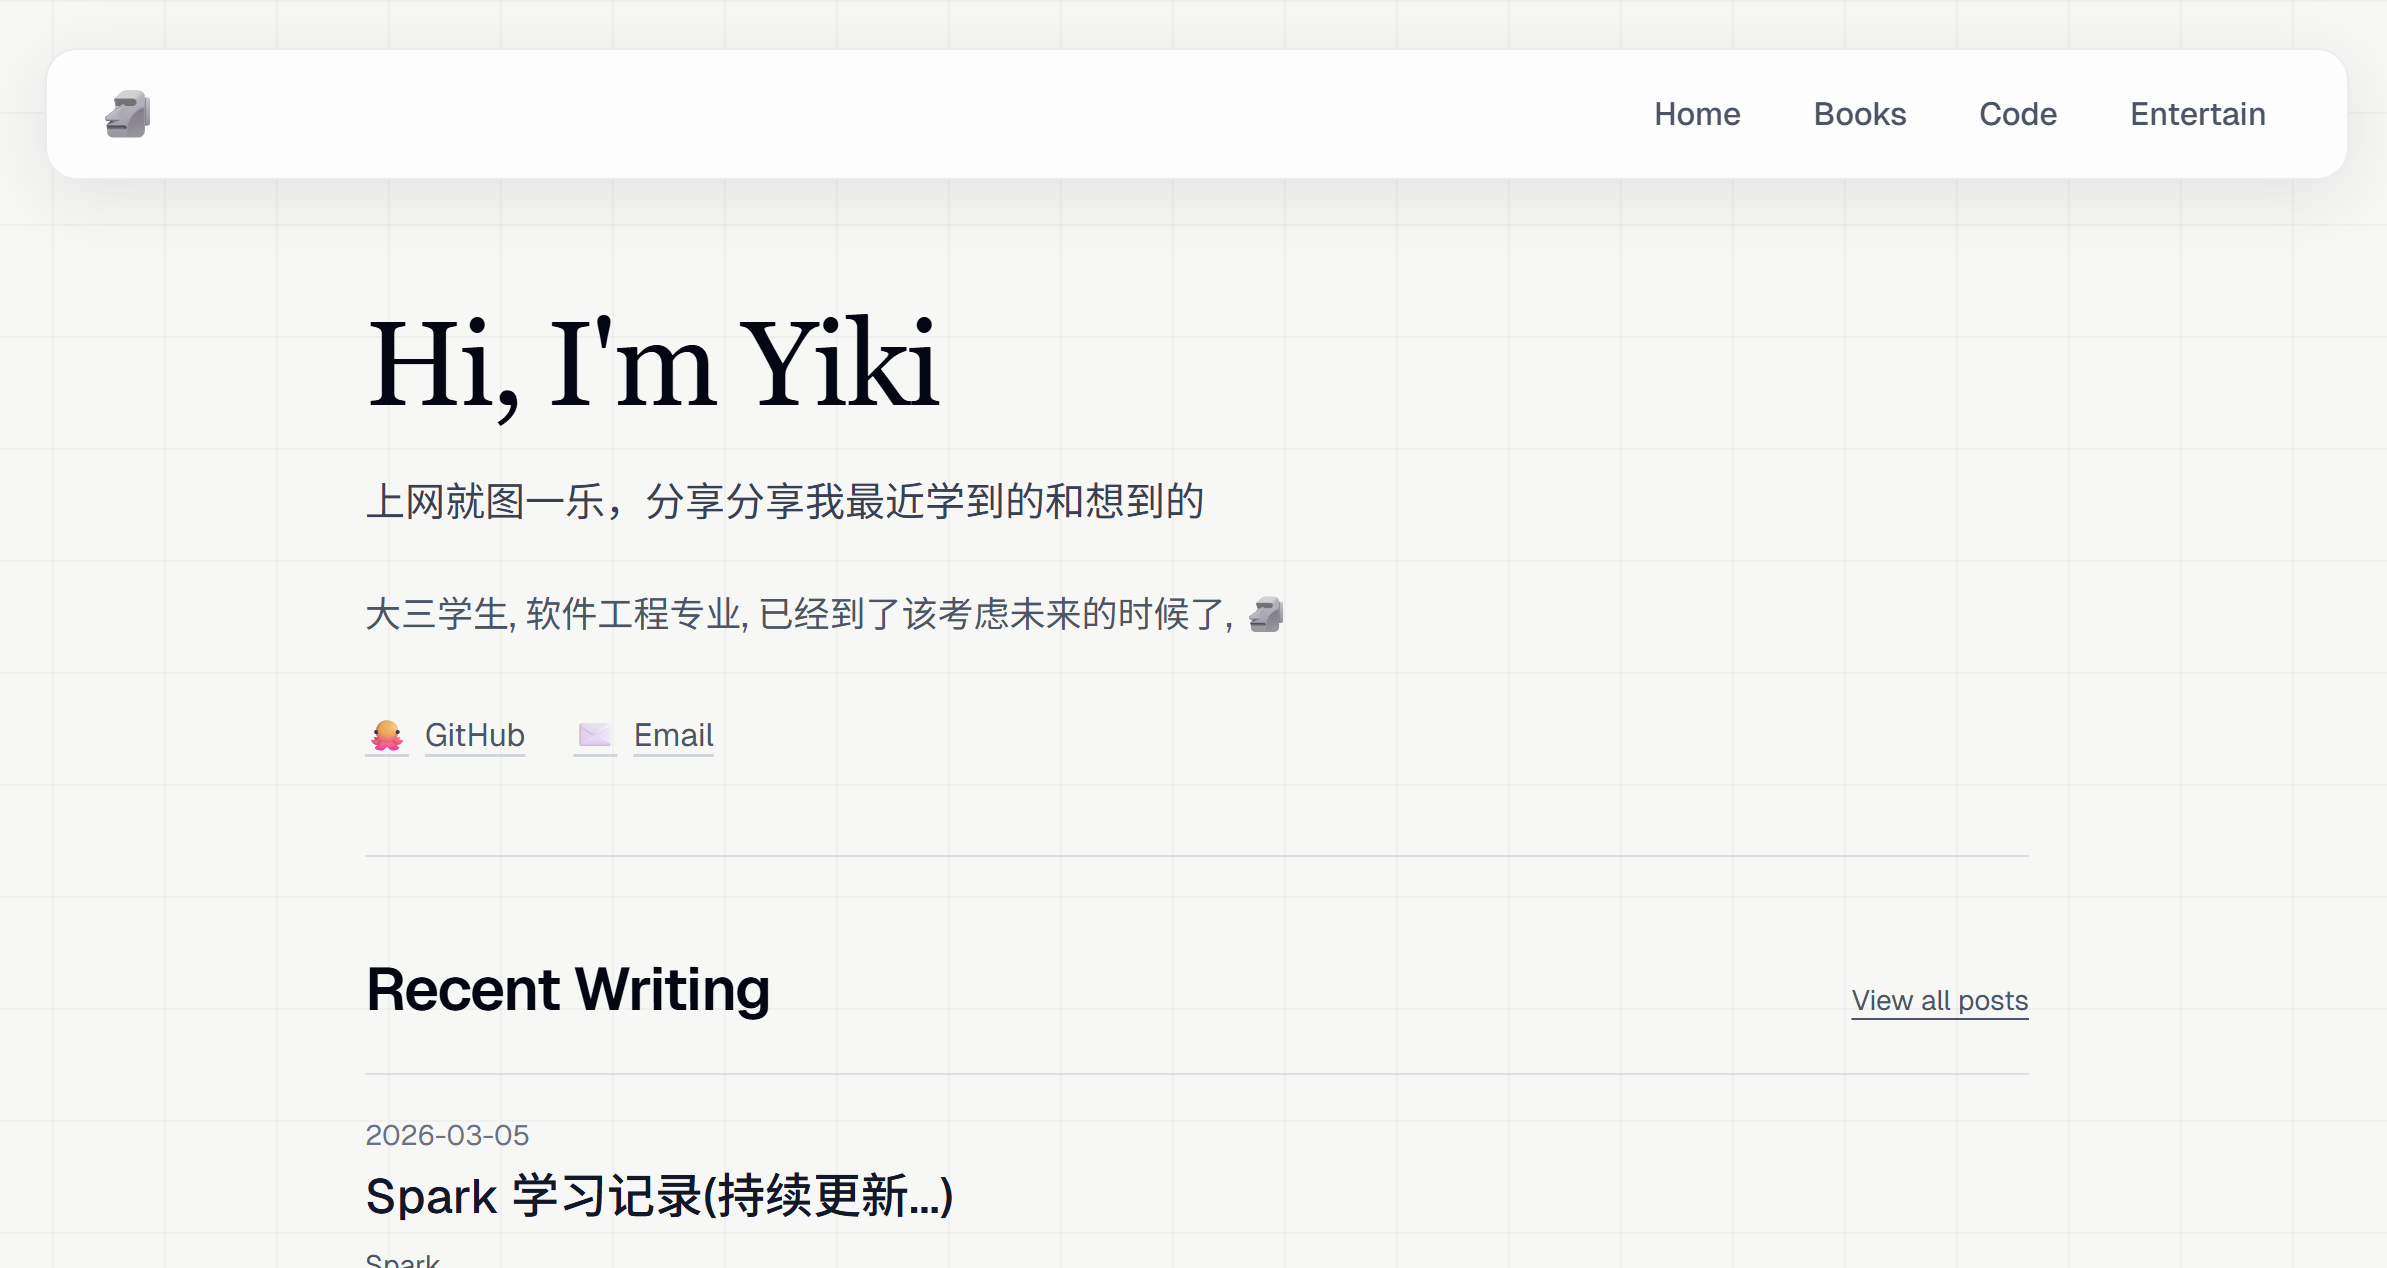Open the GitHub profile link
Image resolution: width=2387 pixels, height=1268 pixels.
(x=475, y=735)
